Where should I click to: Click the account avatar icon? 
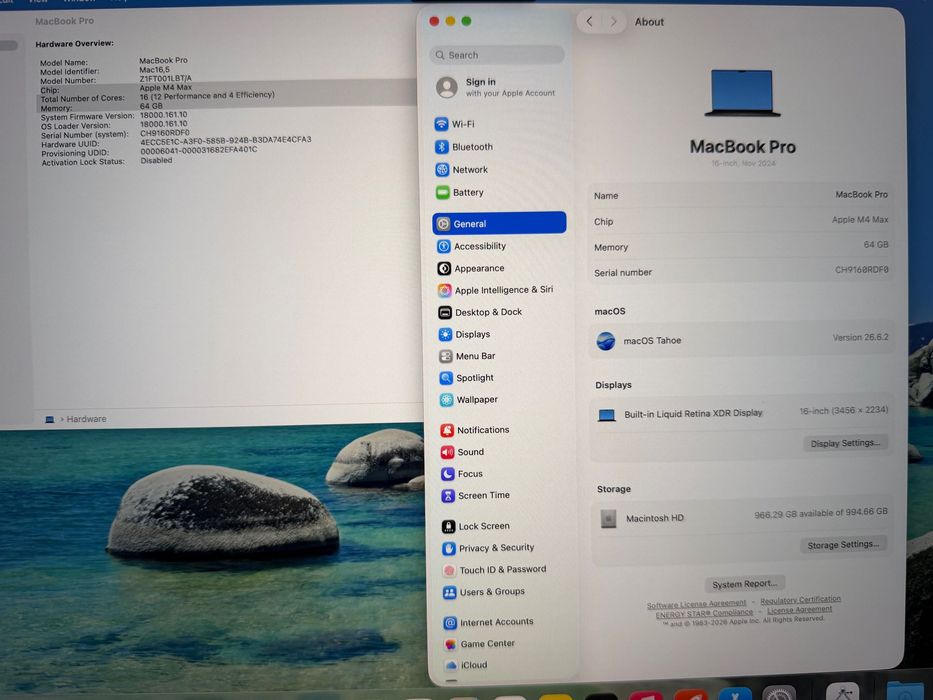[447, 87]
